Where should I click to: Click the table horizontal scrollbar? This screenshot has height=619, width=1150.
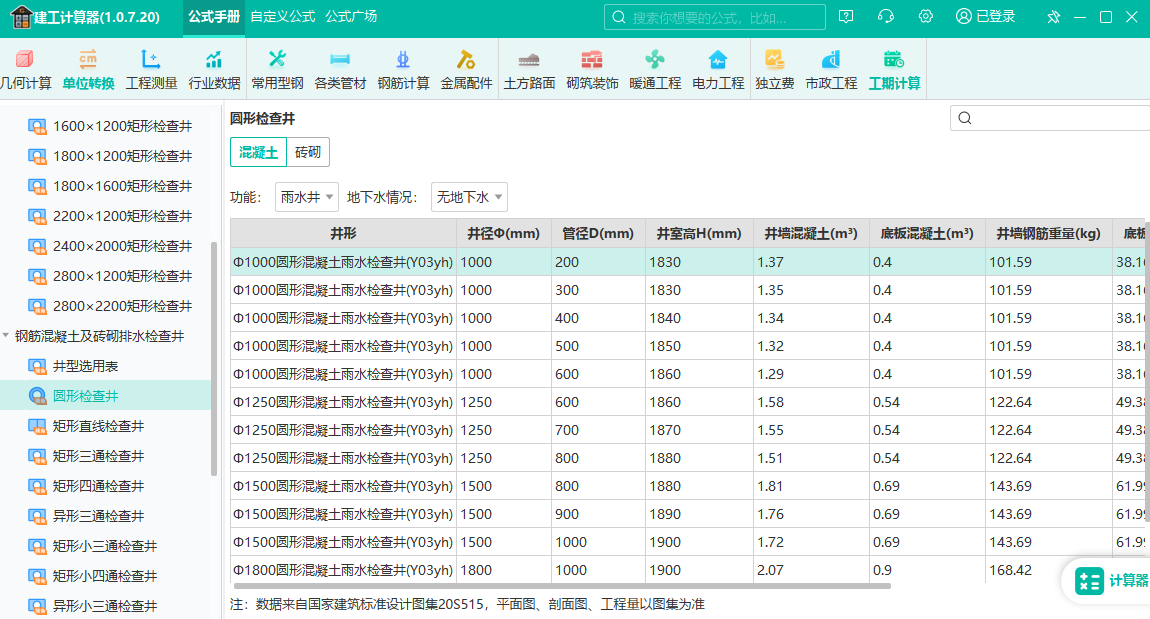(562, 586)
